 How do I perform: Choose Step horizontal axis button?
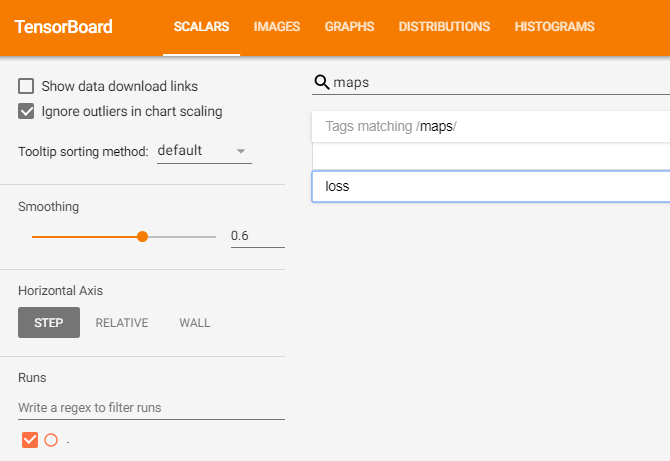click(49, 323)
